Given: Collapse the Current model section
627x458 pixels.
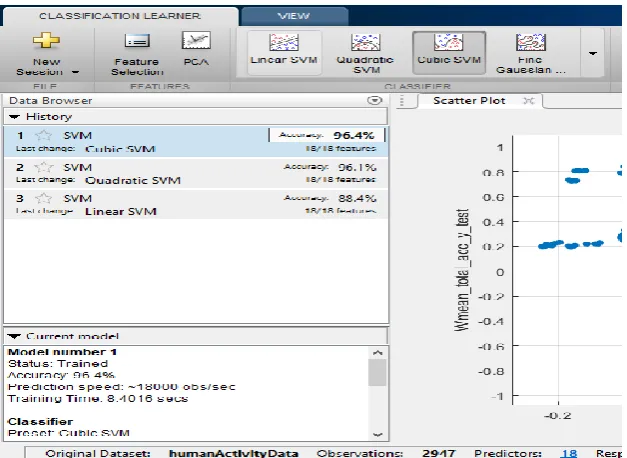Looking at the screenshot, I should click(14, 336).
